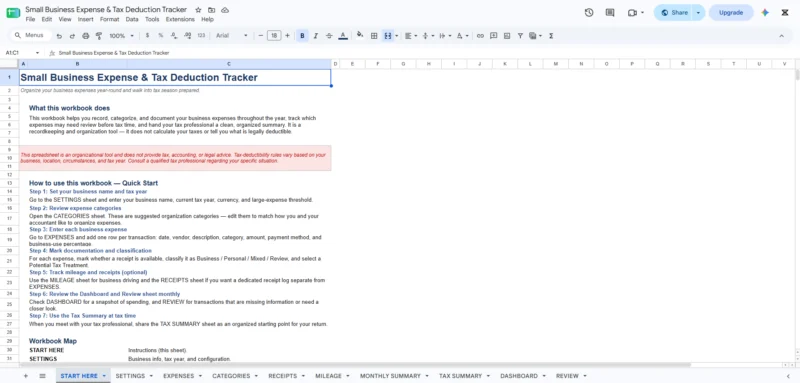Viewport: 800px width, 383px height.
Task: Open text wrapping dropdown
Action: (445, 36)
